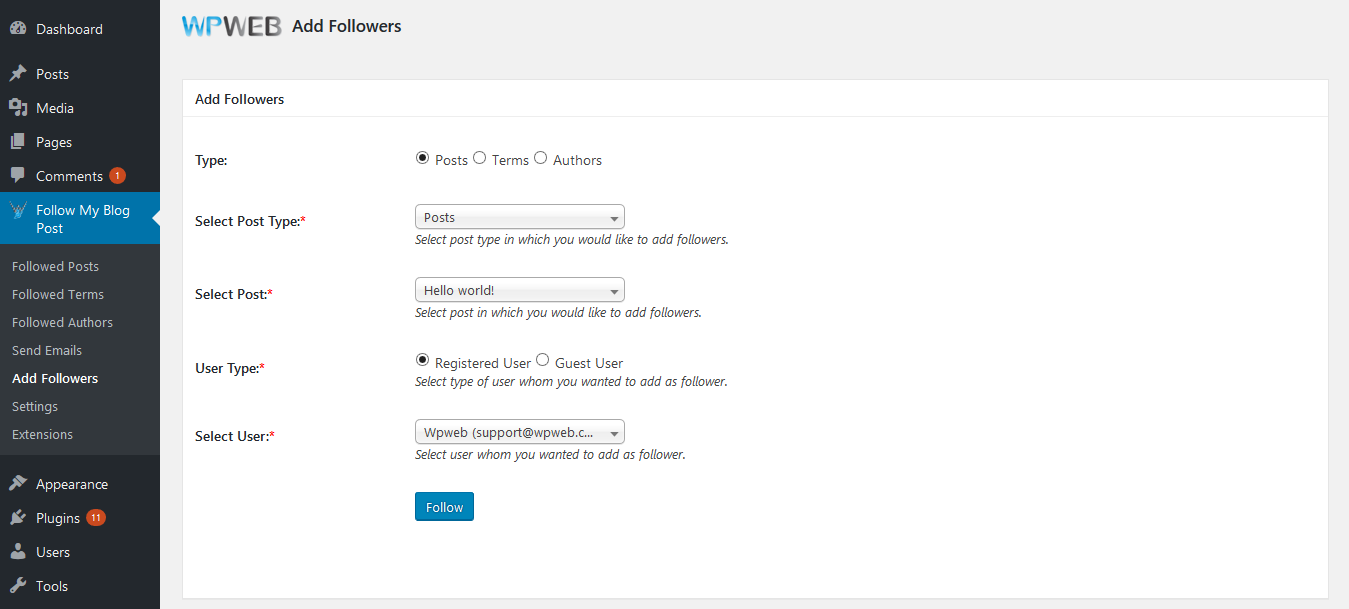
Task: Click the Comments speech bubble icon
Action: coord(18,176)
